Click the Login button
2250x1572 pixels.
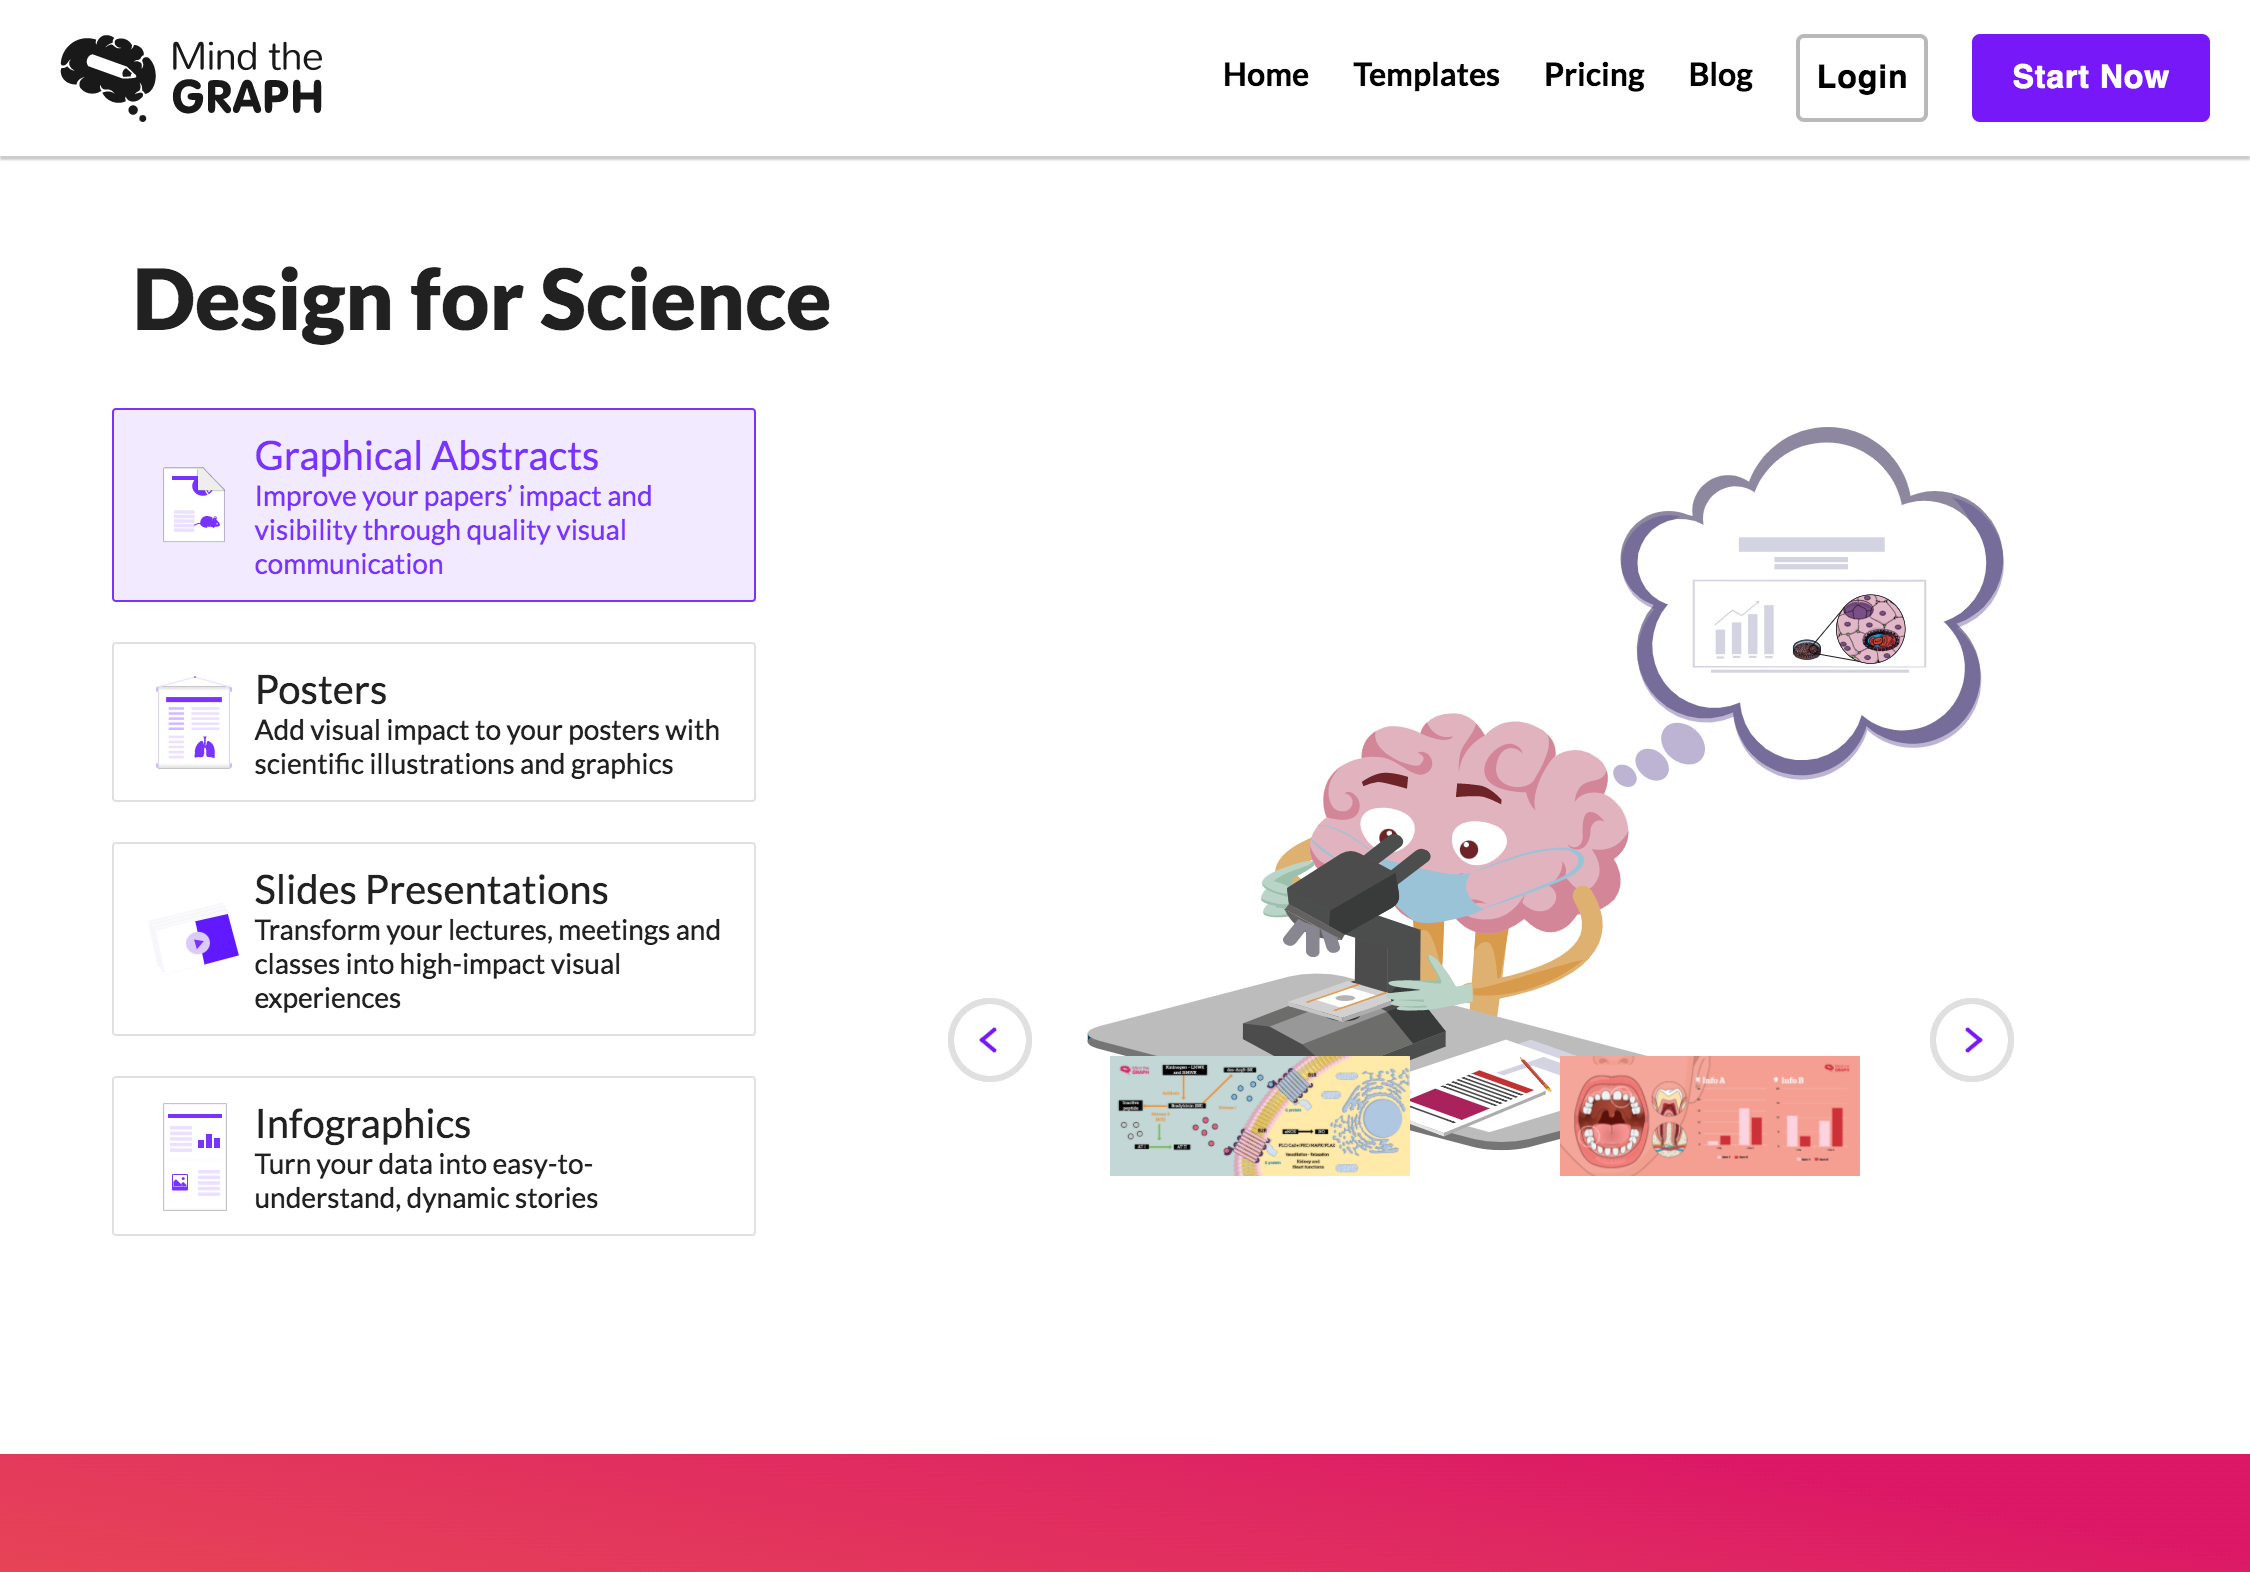coord(1861,77)
